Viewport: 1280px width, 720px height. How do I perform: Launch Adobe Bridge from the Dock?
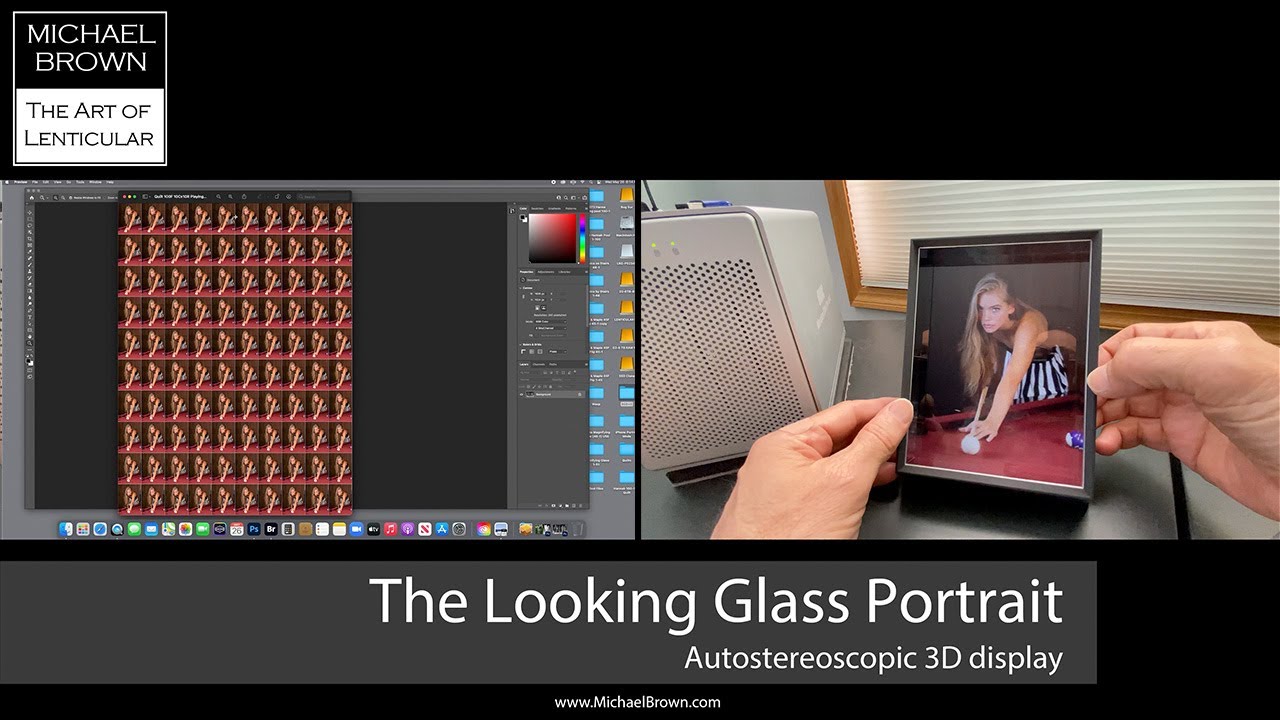coord(271,527)
